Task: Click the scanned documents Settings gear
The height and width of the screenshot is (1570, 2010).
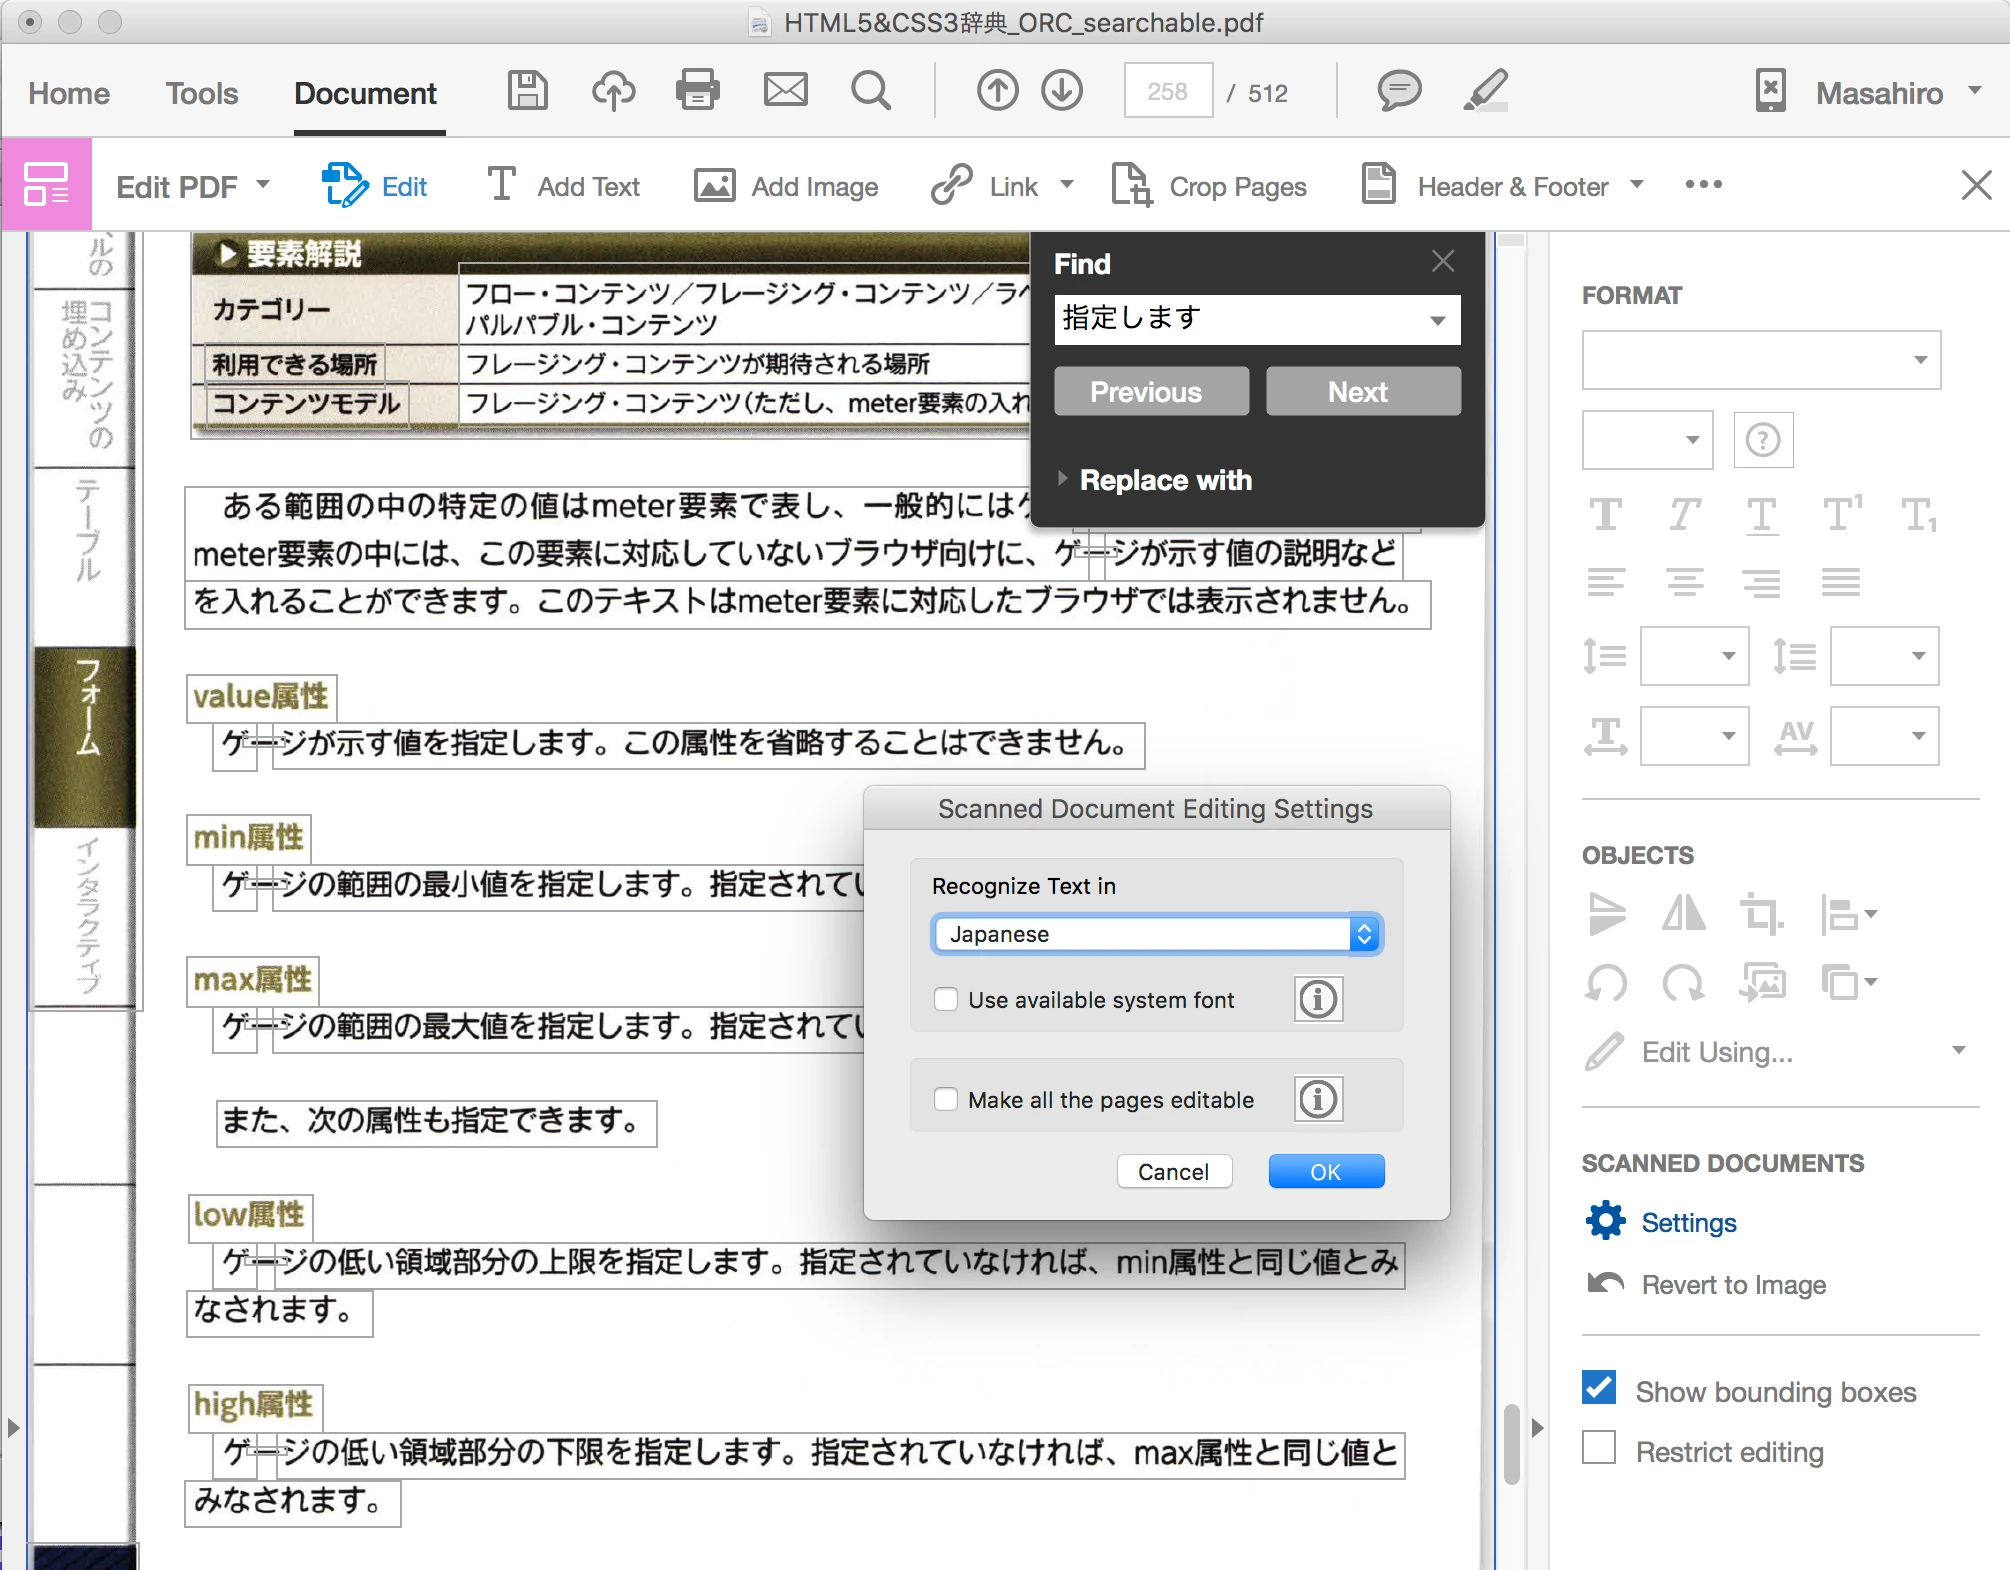Action: [1606, 1221]
